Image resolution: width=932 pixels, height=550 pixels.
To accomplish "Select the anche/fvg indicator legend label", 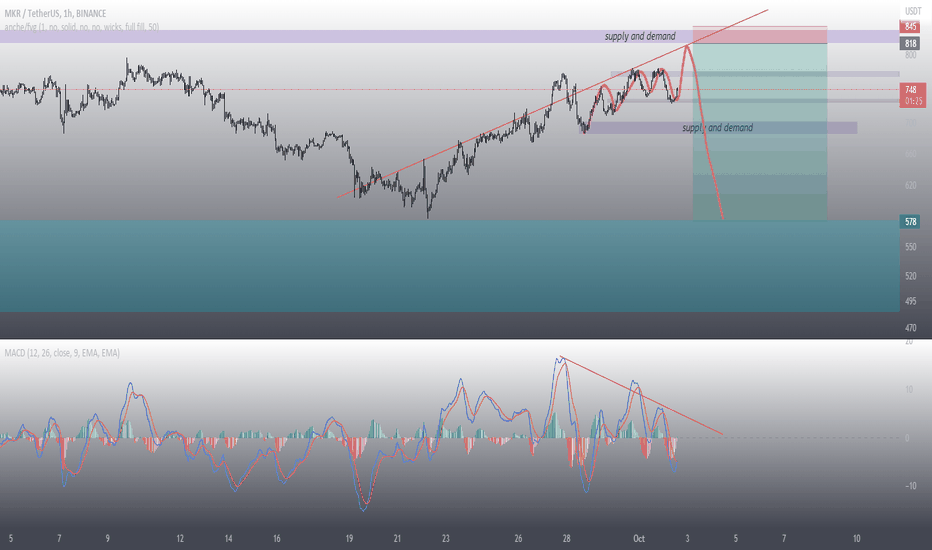I will pyautogui.click(x=81, y=27).
